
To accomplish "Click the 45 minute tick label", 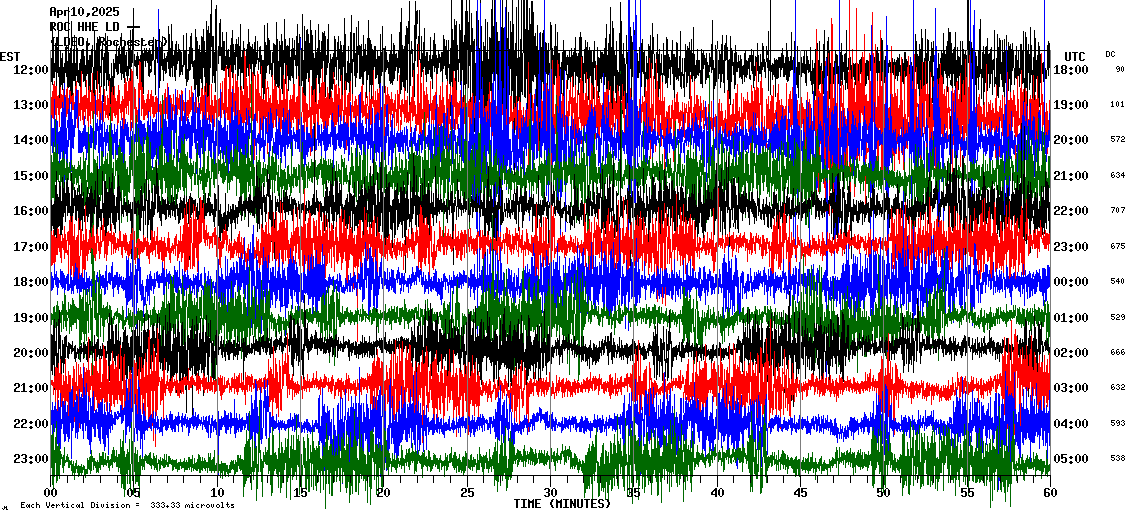I will (x=800, y=493).
